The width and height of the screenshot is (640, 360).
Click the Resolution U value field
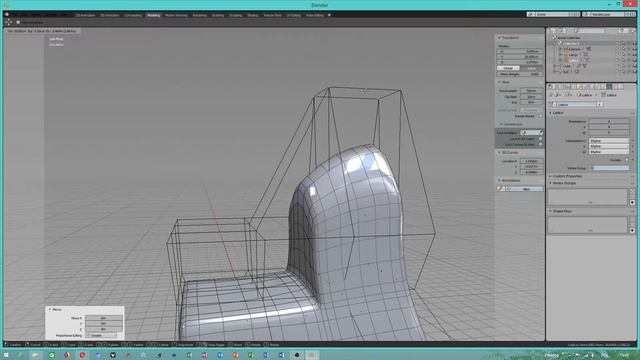[x=609, y=121]
